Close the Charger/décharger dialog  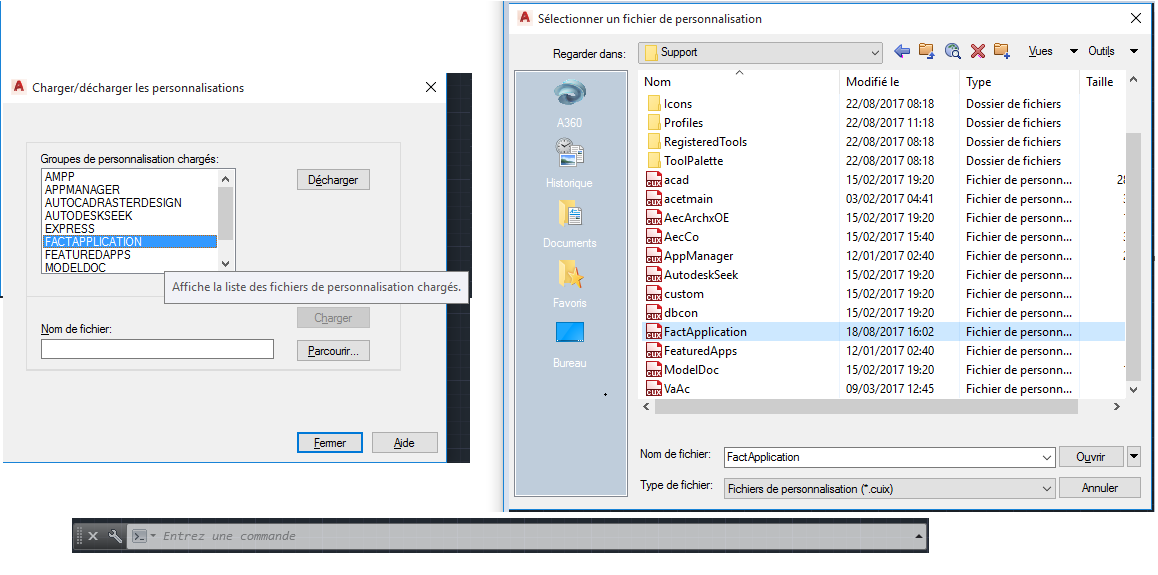click(x=431, y=87)
